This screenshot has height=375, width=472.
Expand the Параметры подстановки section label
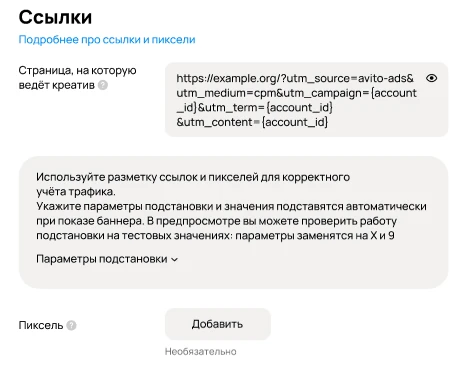pos(102,259)
